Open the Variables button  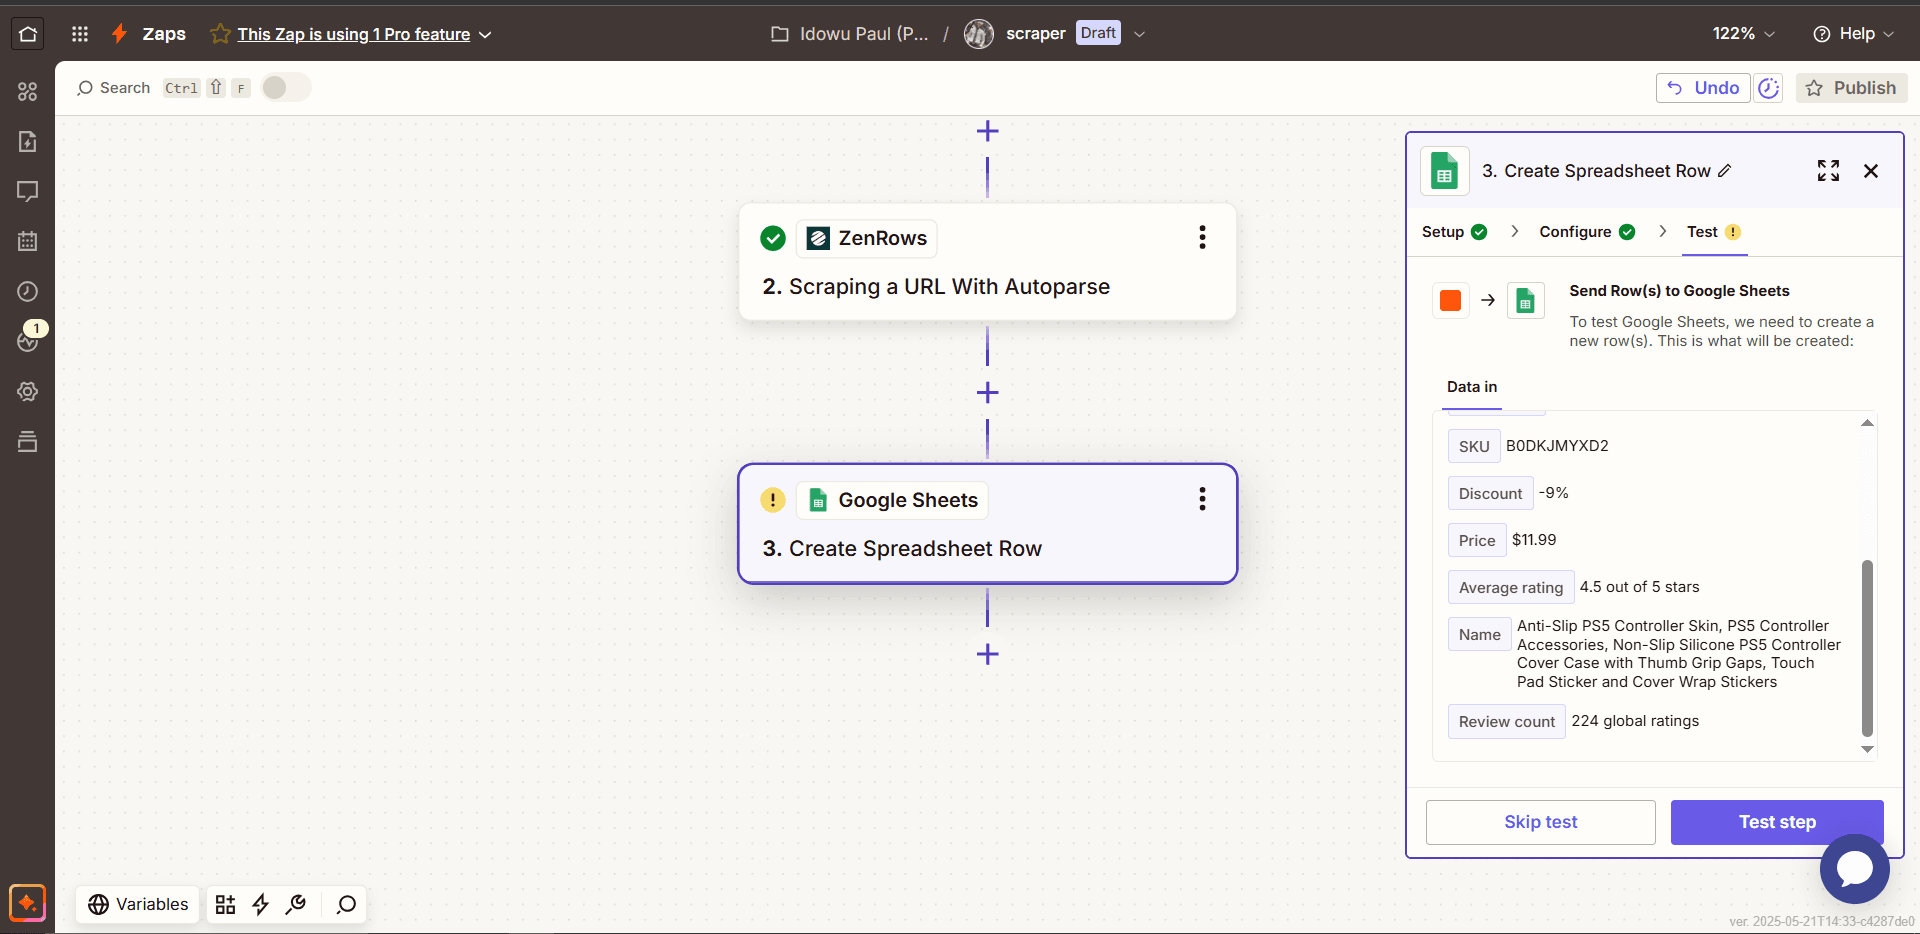click(138, 905)
